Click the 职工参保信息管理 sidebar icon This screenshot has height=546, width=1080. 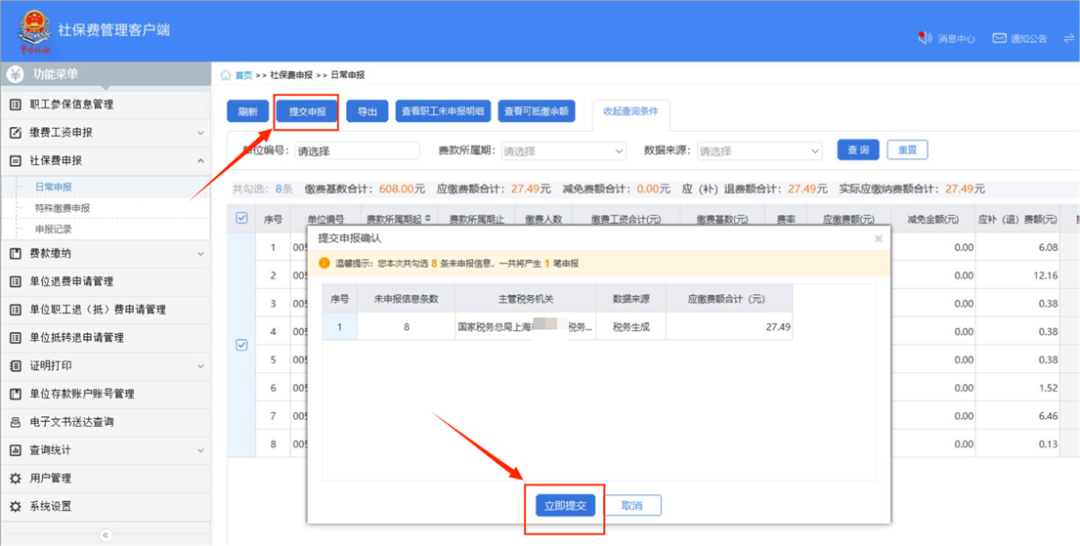point(15,104)
